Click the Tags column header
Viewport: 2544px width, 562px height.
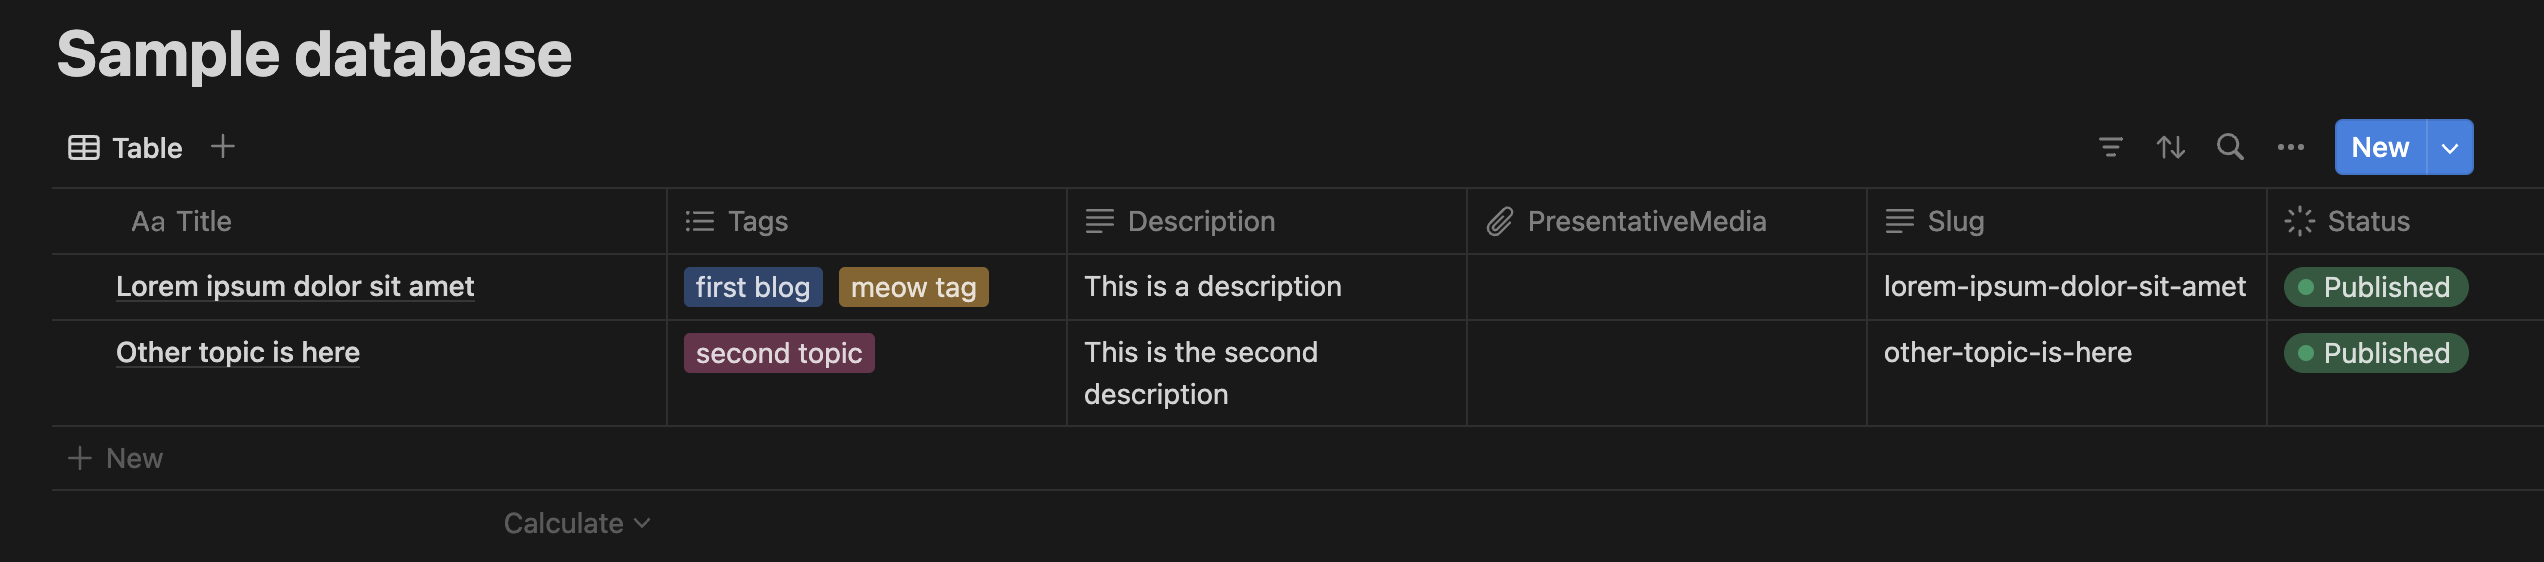[x=757, y=221]
